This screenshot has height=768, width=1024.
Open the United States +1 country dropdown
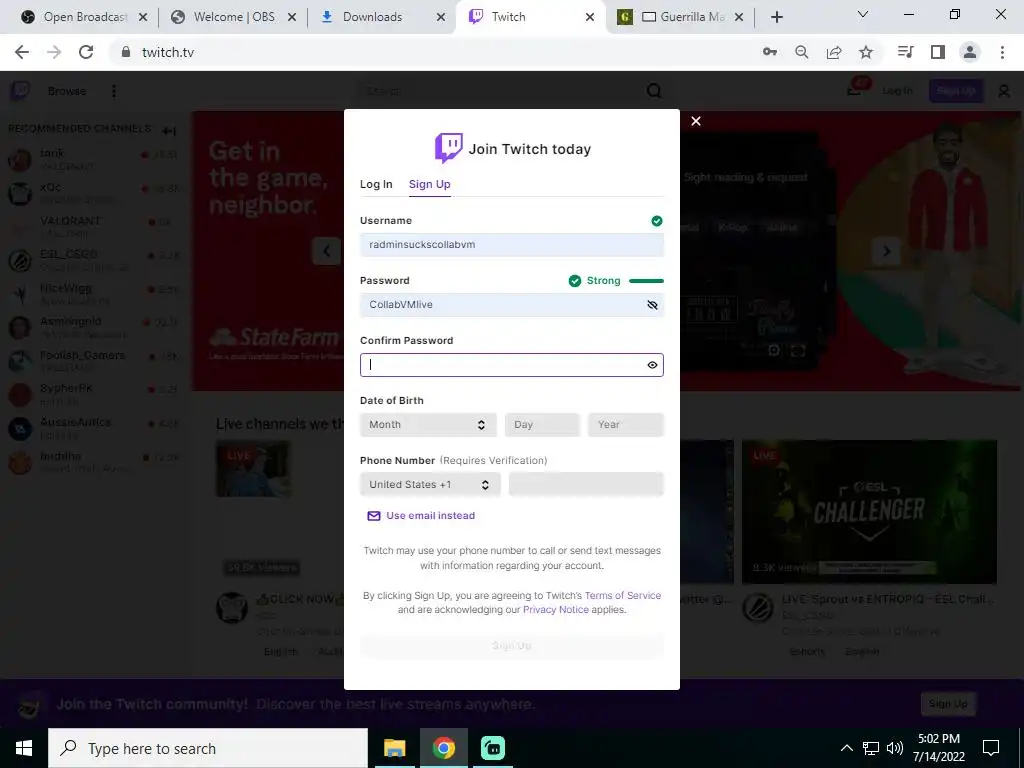coord(430,485)
